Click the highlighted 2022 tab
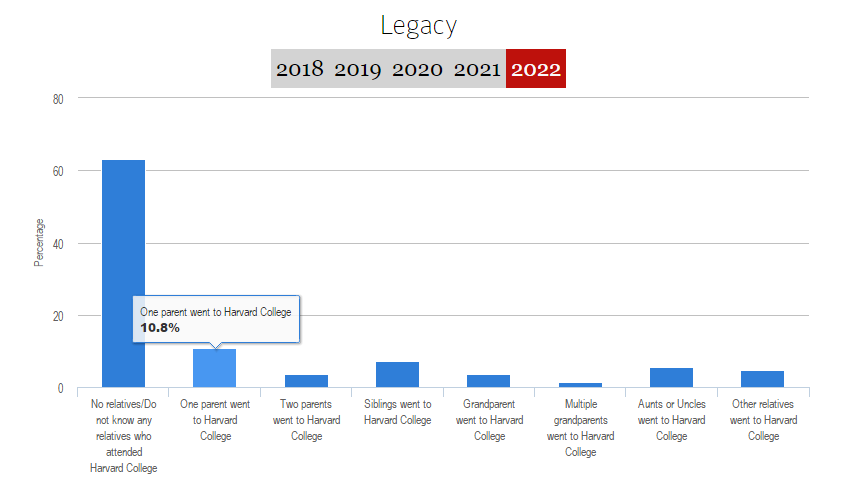 [x=536, y=69]
